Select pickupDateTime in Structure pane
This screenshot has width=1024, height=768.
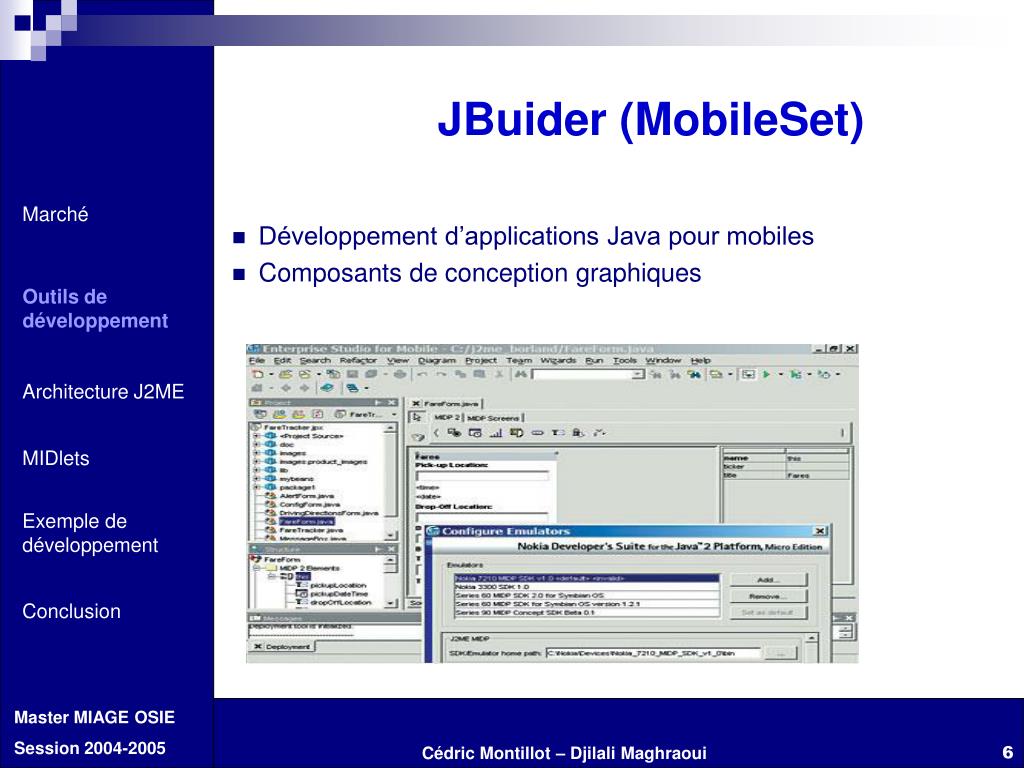[x=339, y=594]
